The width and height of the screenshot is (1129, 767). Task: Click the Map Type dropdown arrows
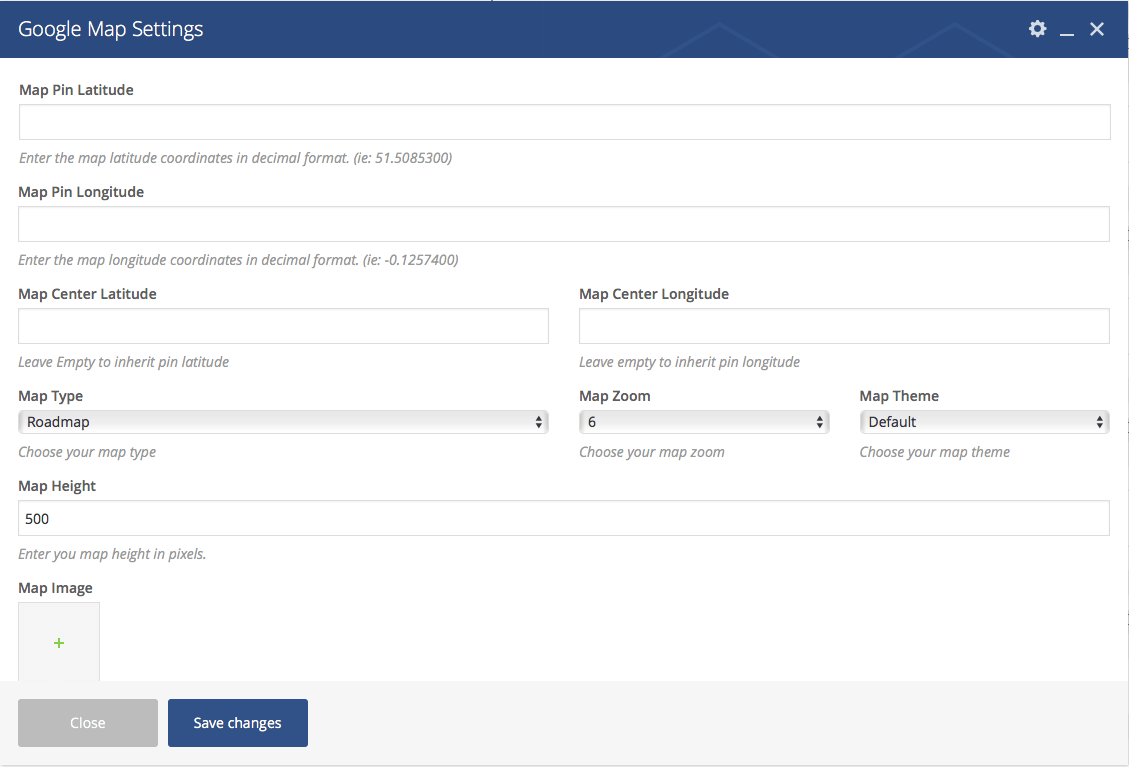539,422
